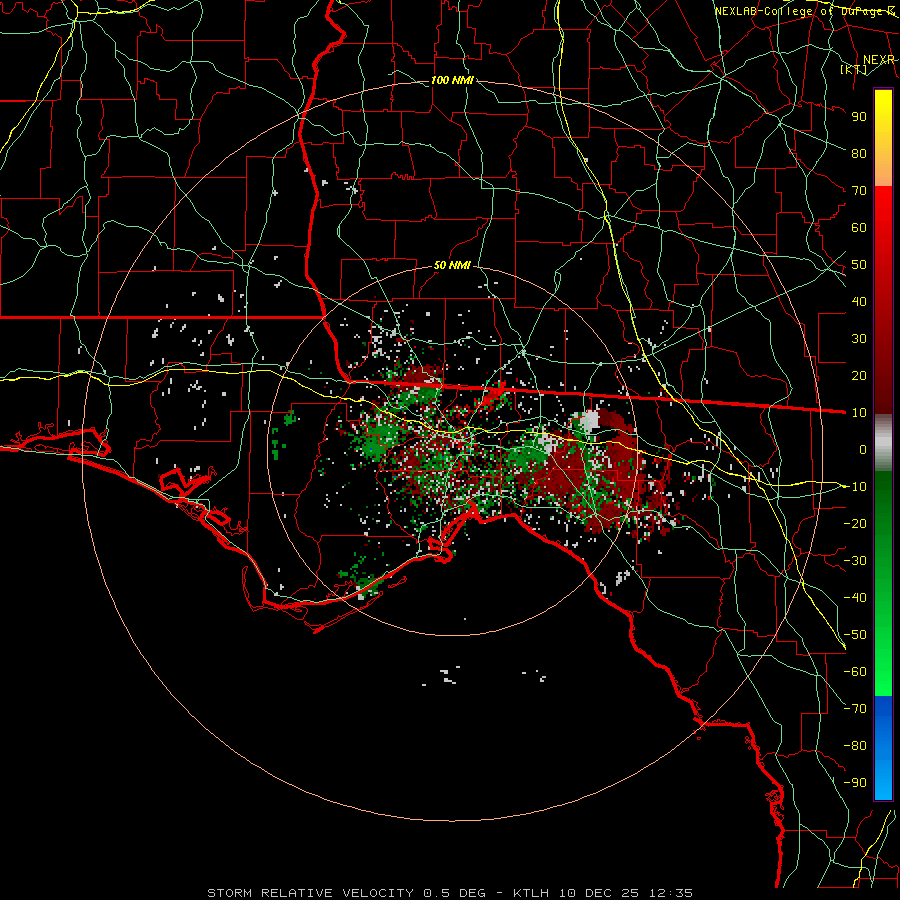The width and height of the screenshot is (900, 900).
Task: Click the -60 value on color scale
Action: [855, 672]
